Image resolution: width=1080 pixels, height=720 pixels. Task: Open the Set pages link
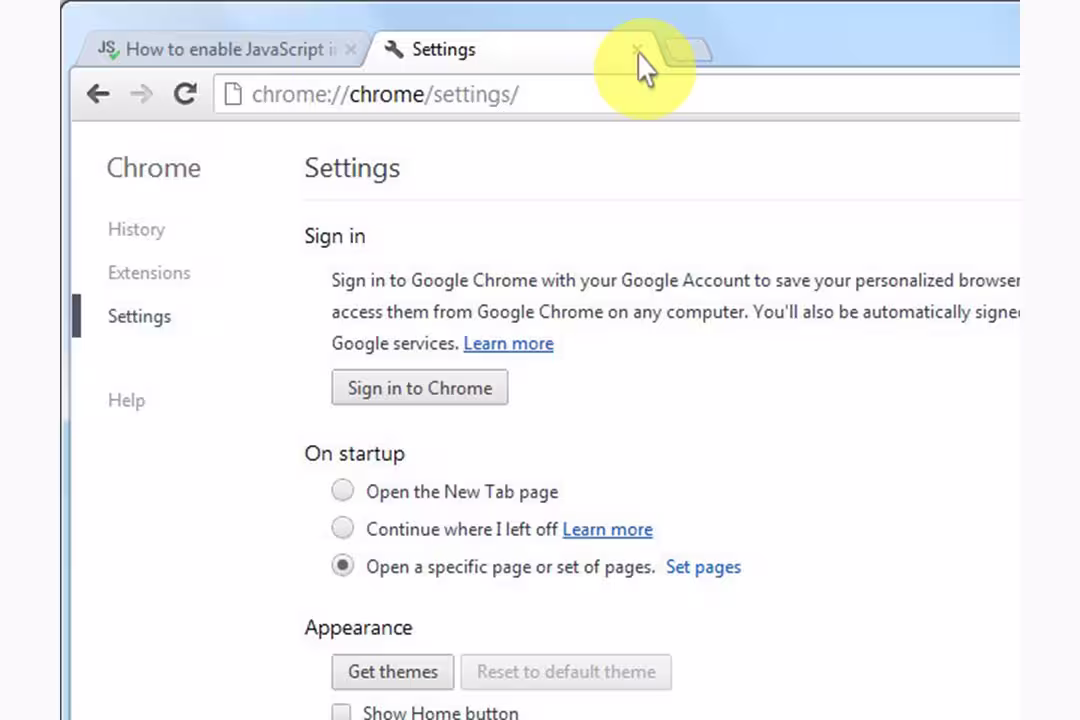click(703, 567)
